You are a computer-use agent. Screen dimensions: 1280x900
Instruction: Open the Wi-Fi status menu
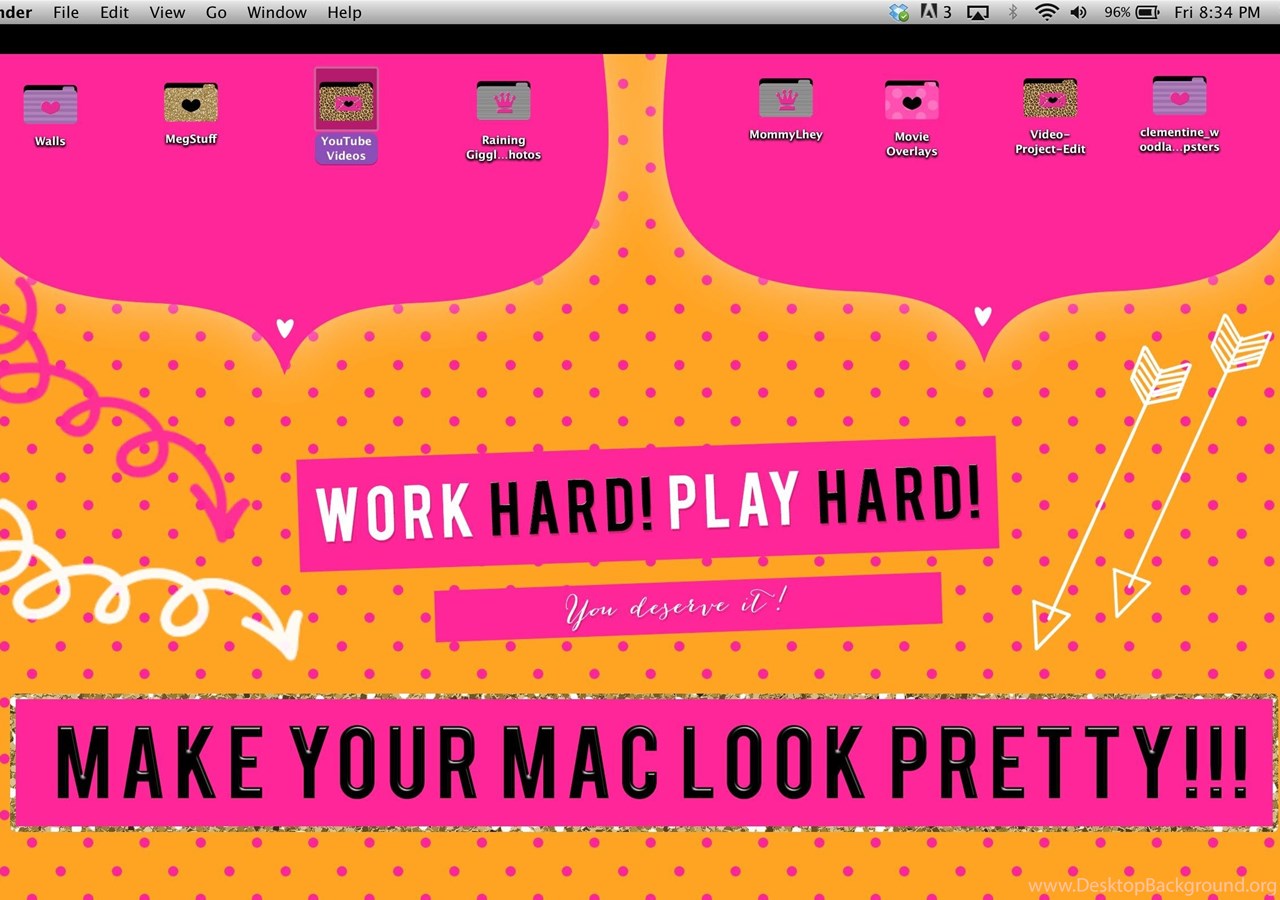1046,12
